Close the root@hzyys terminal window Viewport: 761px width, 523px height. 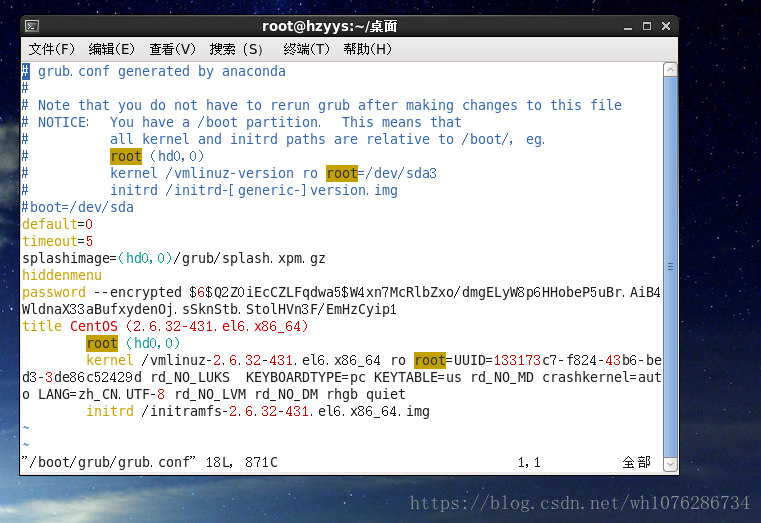(x=666, y=26)
